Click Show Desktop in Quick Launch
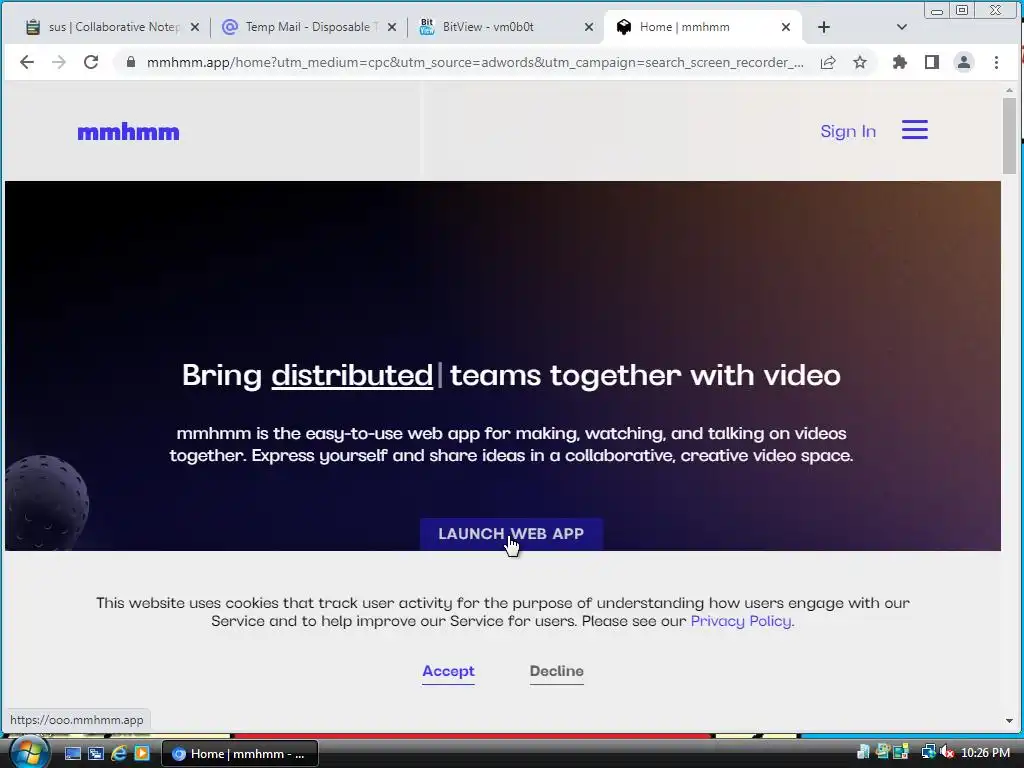Image resolution: width=1024 pixels, height=768 pixels. (72, 754)
